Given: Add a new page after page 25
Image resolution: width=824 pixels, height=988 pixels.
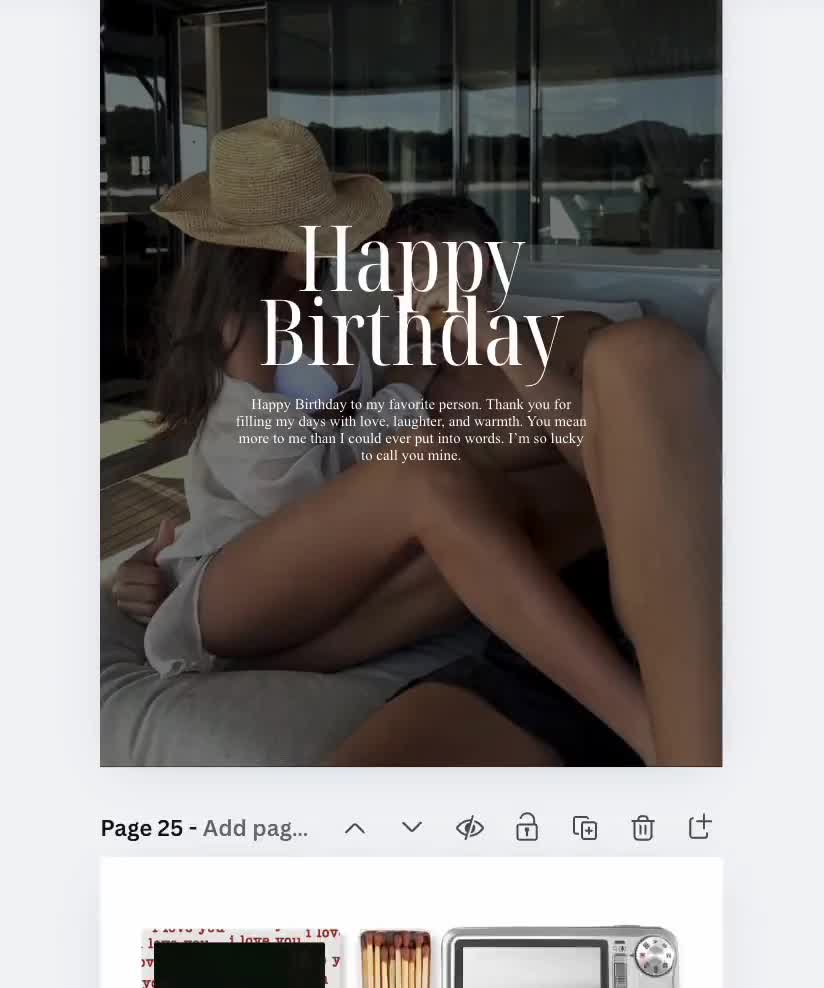Looking at the screenshot, I should pyautogui.click(x=700, y=827).
